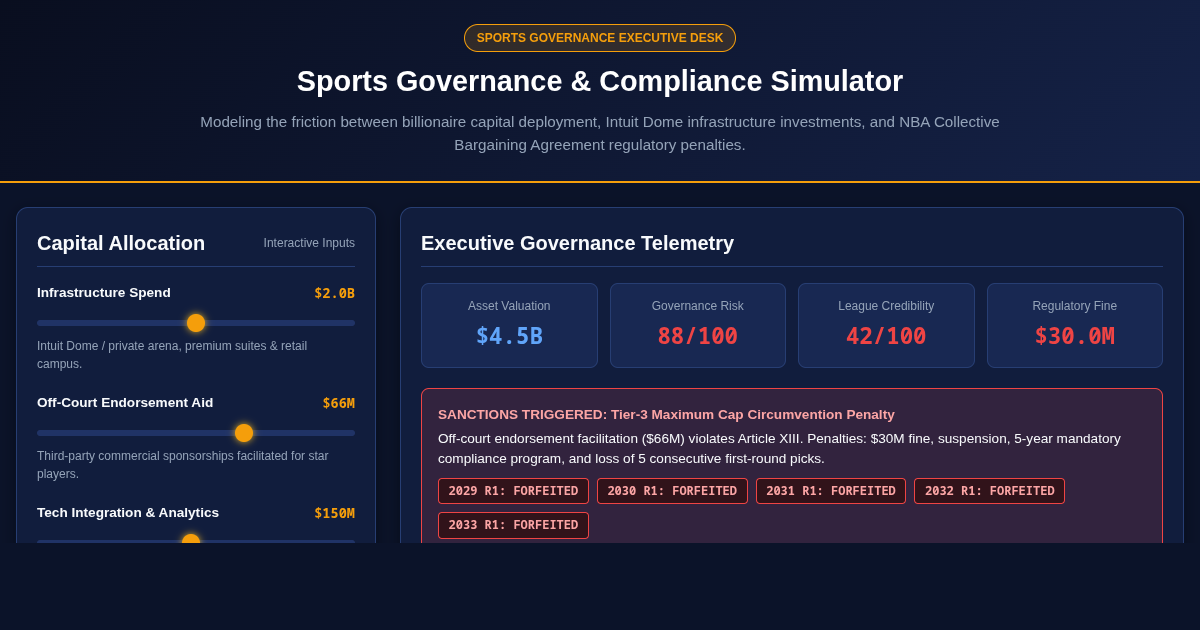The image size is (1200, 630).
Task: Click the subtitle about billionaire capital deployment
Action: [600, 133]
